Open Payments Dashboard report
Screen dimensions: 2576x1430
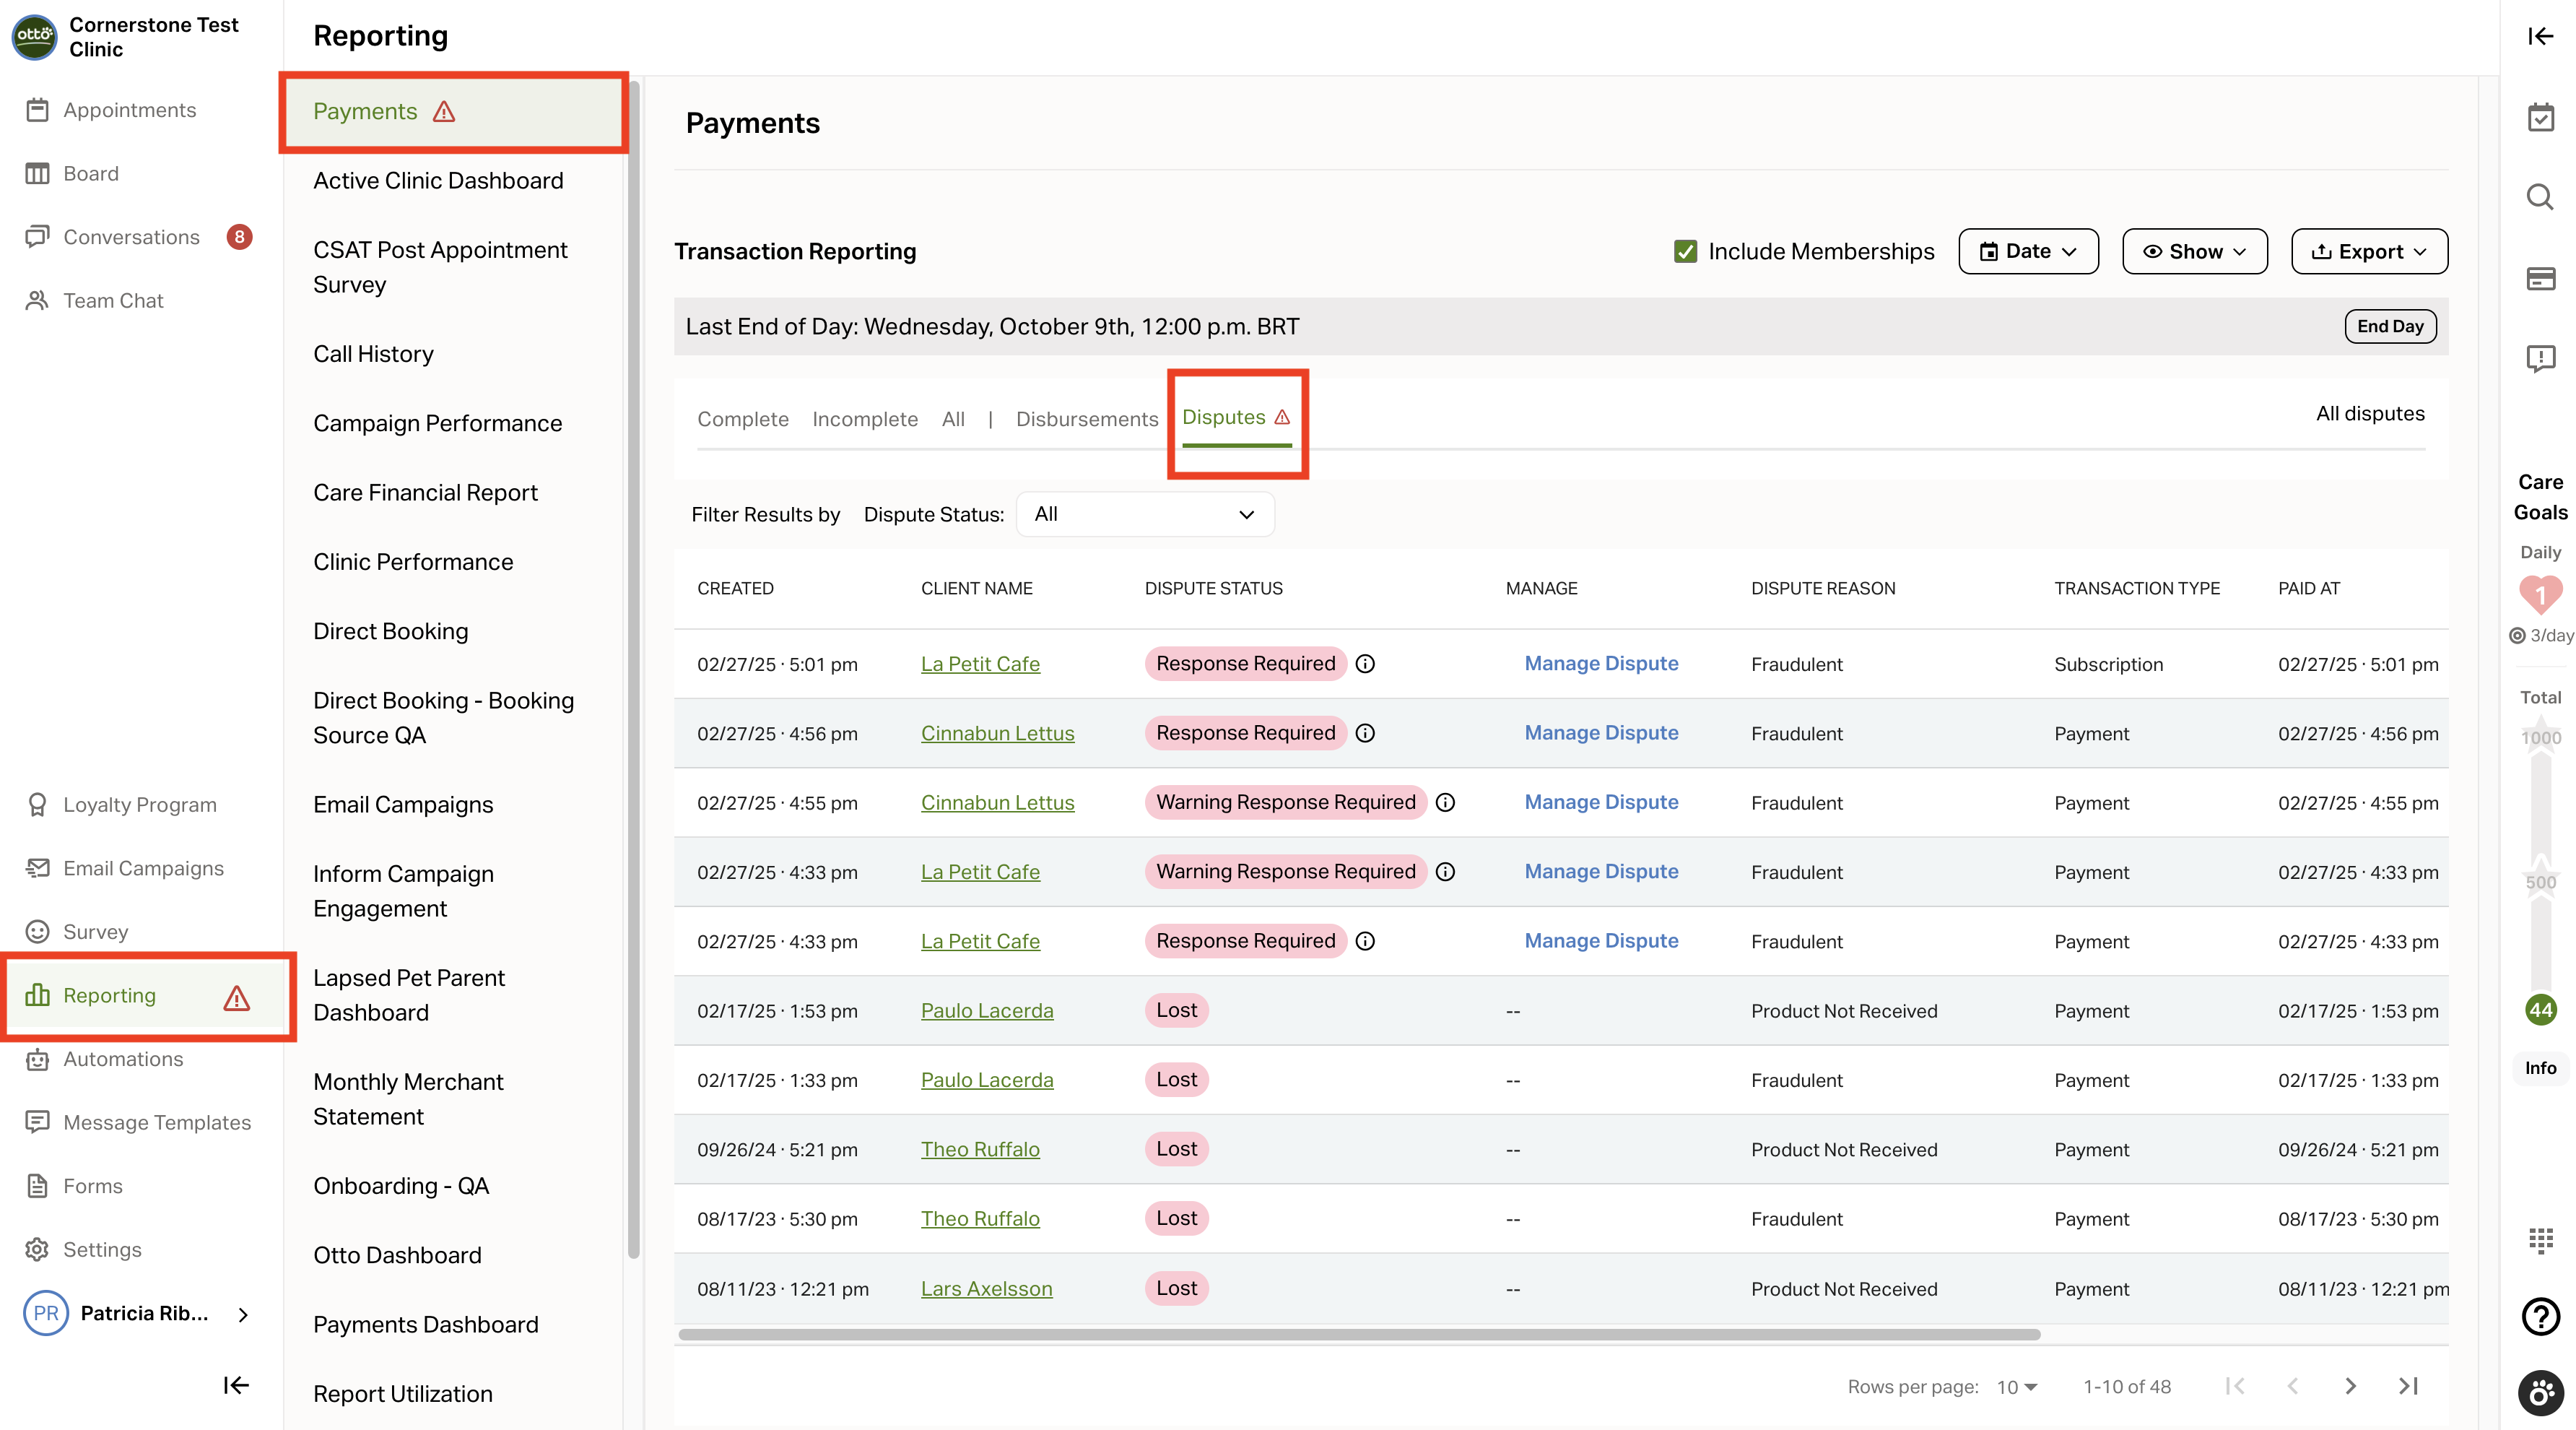[x=426, y=1324]
